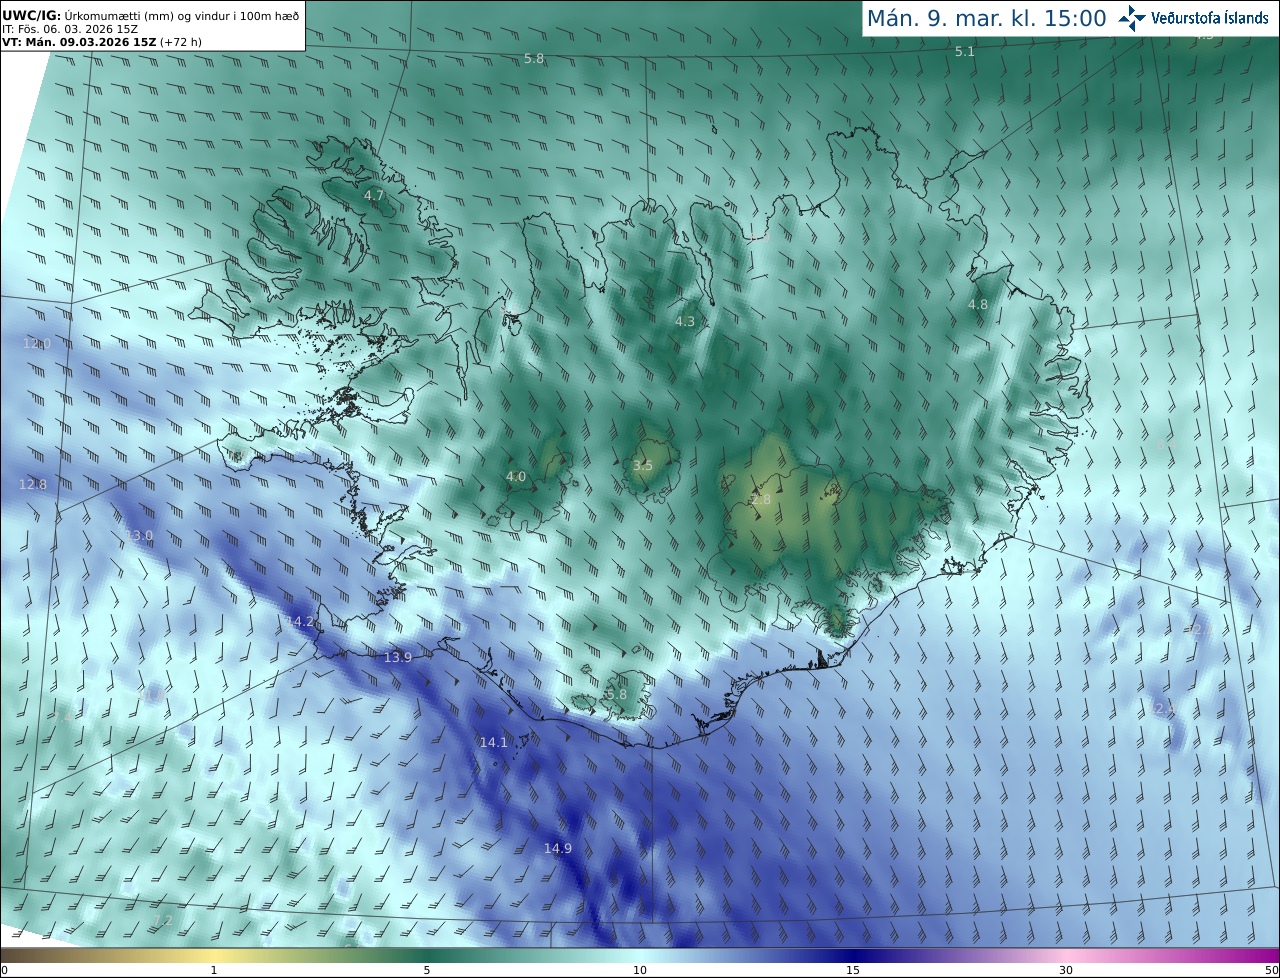Click the 2.8 value on Vatnajökull
The height and width of the screenshot is (978, 1280).
761,499
